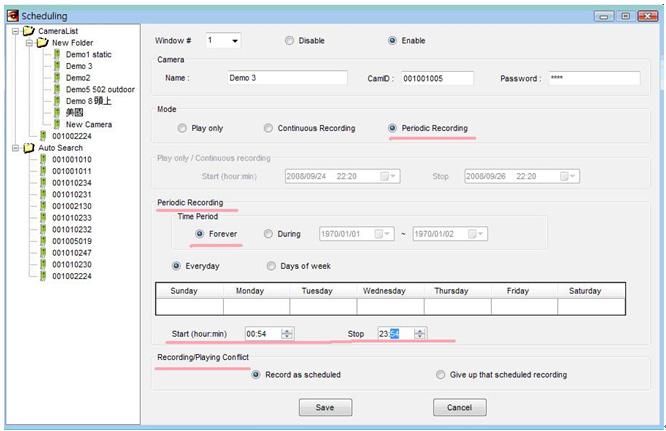Choose Continuous Recording mode
This screenshot has height=431, width=666.
(x=268, y=128)
